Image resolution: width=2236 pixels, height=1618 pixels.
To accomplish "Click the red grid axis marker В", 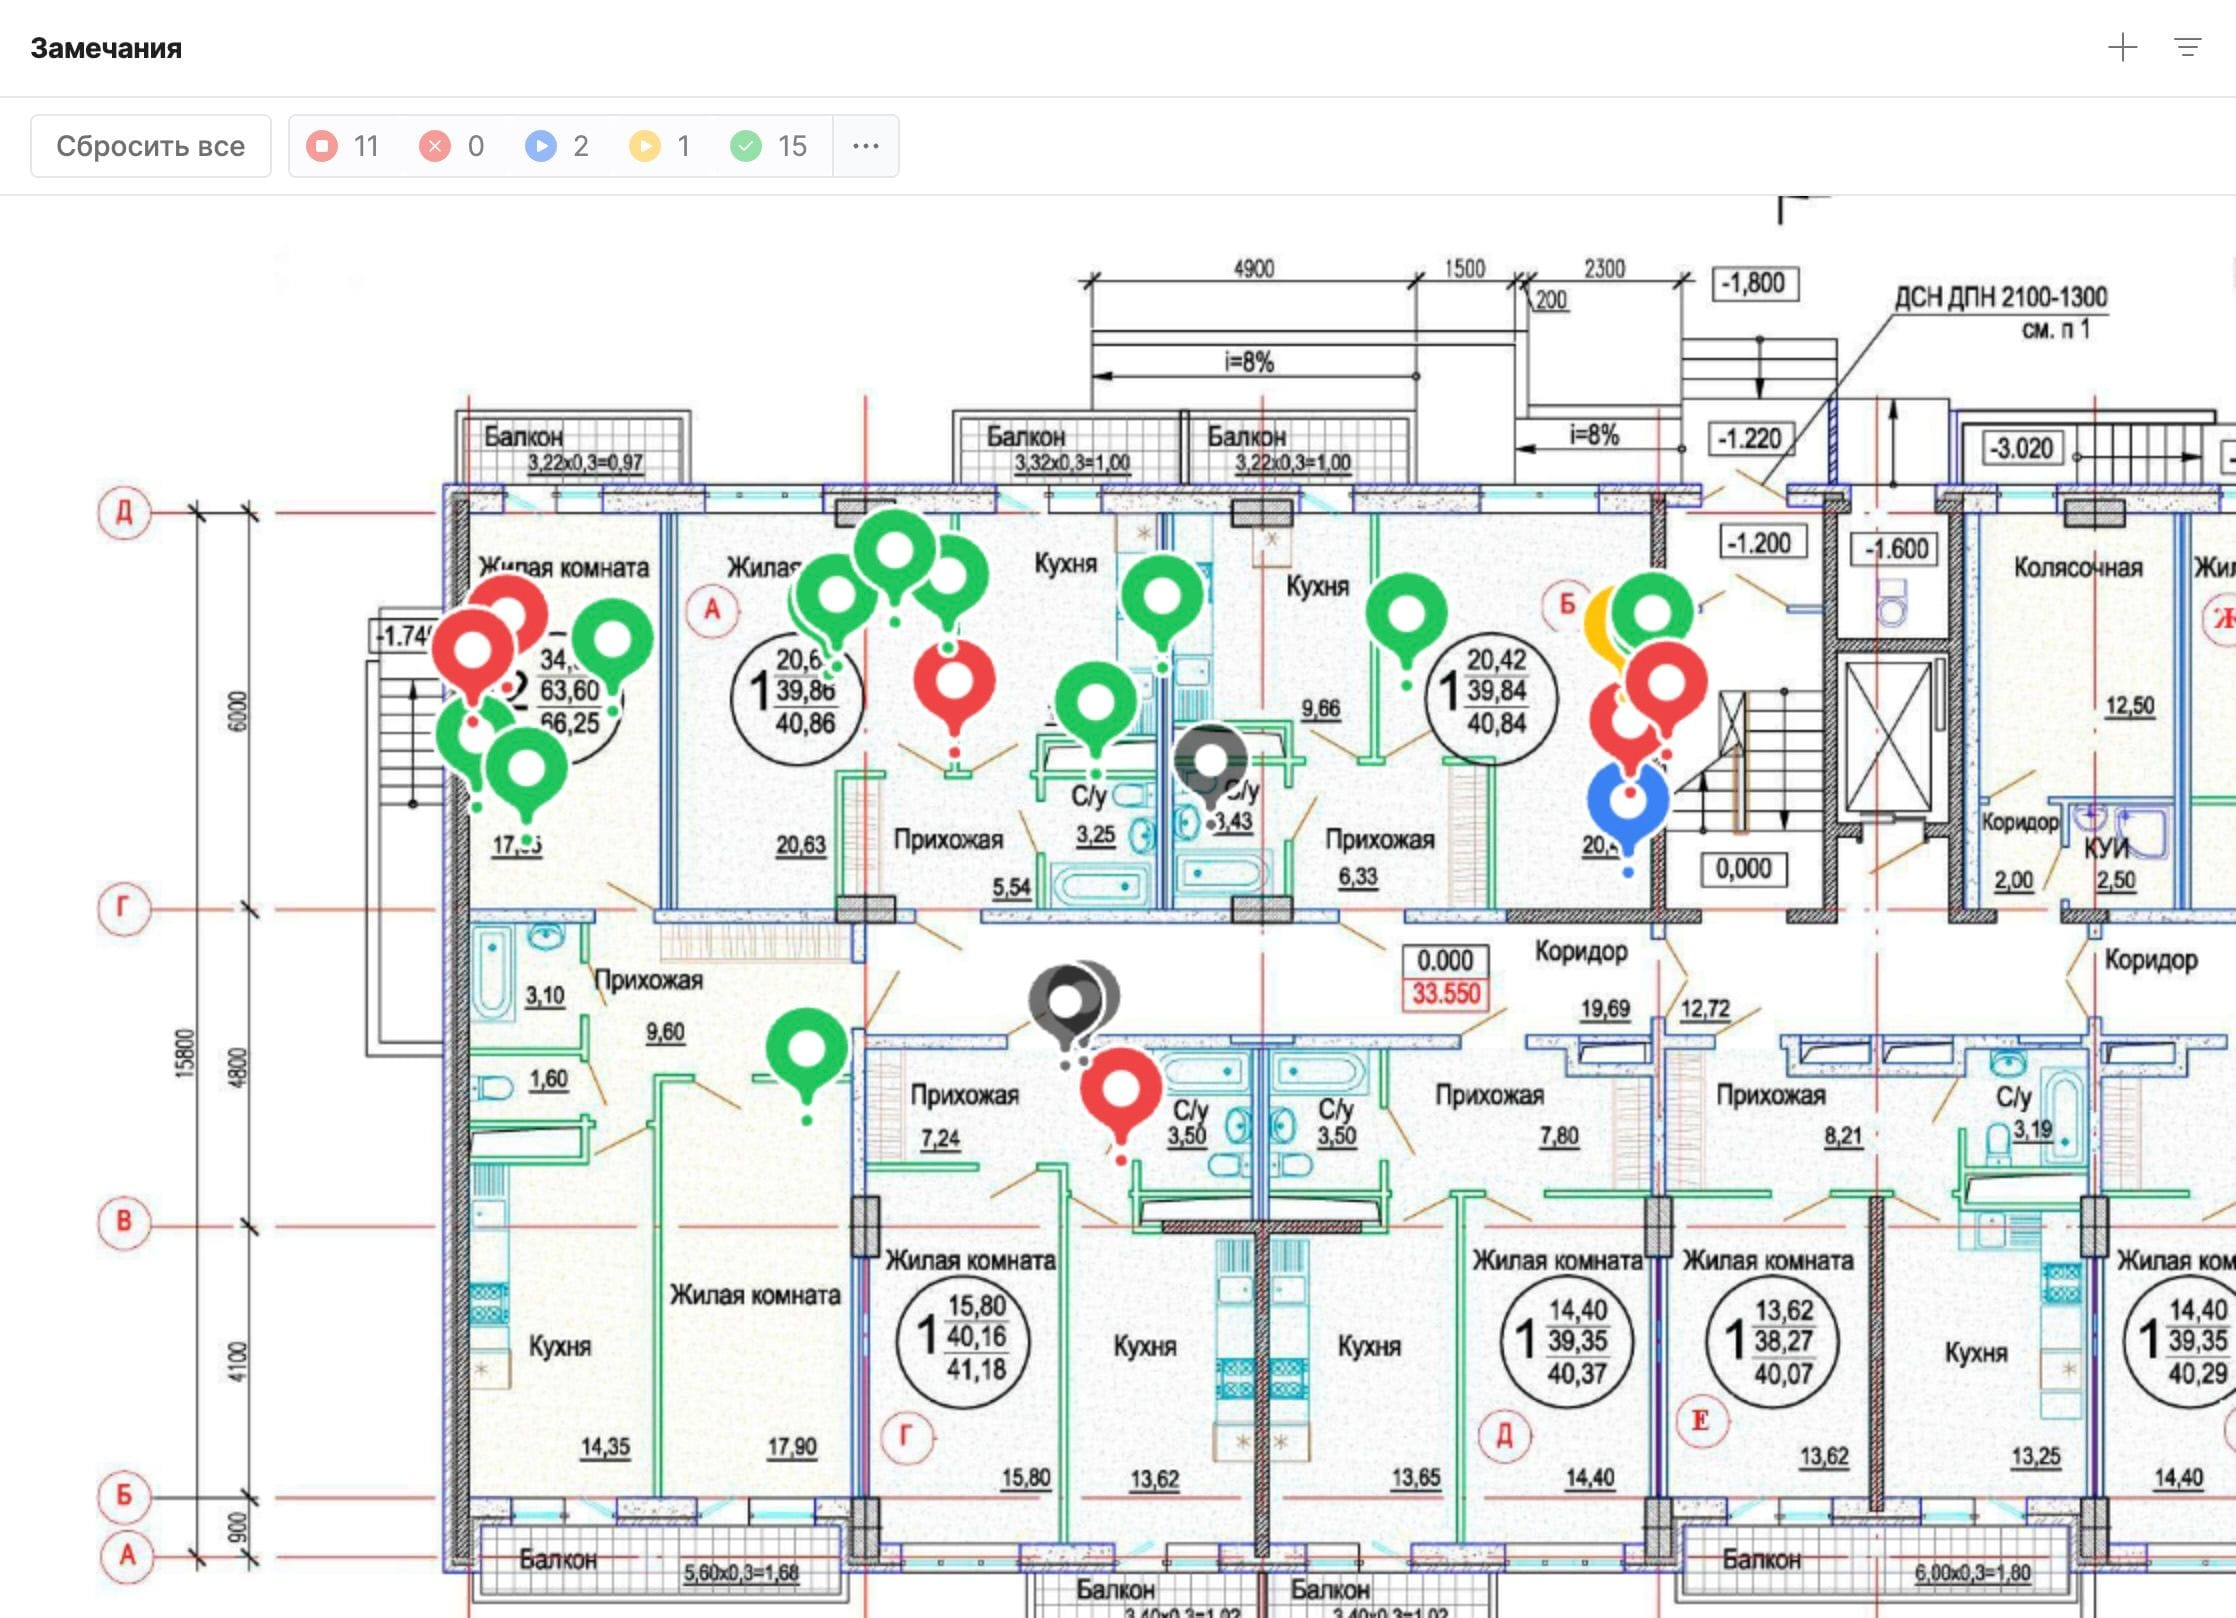I will [124, 1221].
